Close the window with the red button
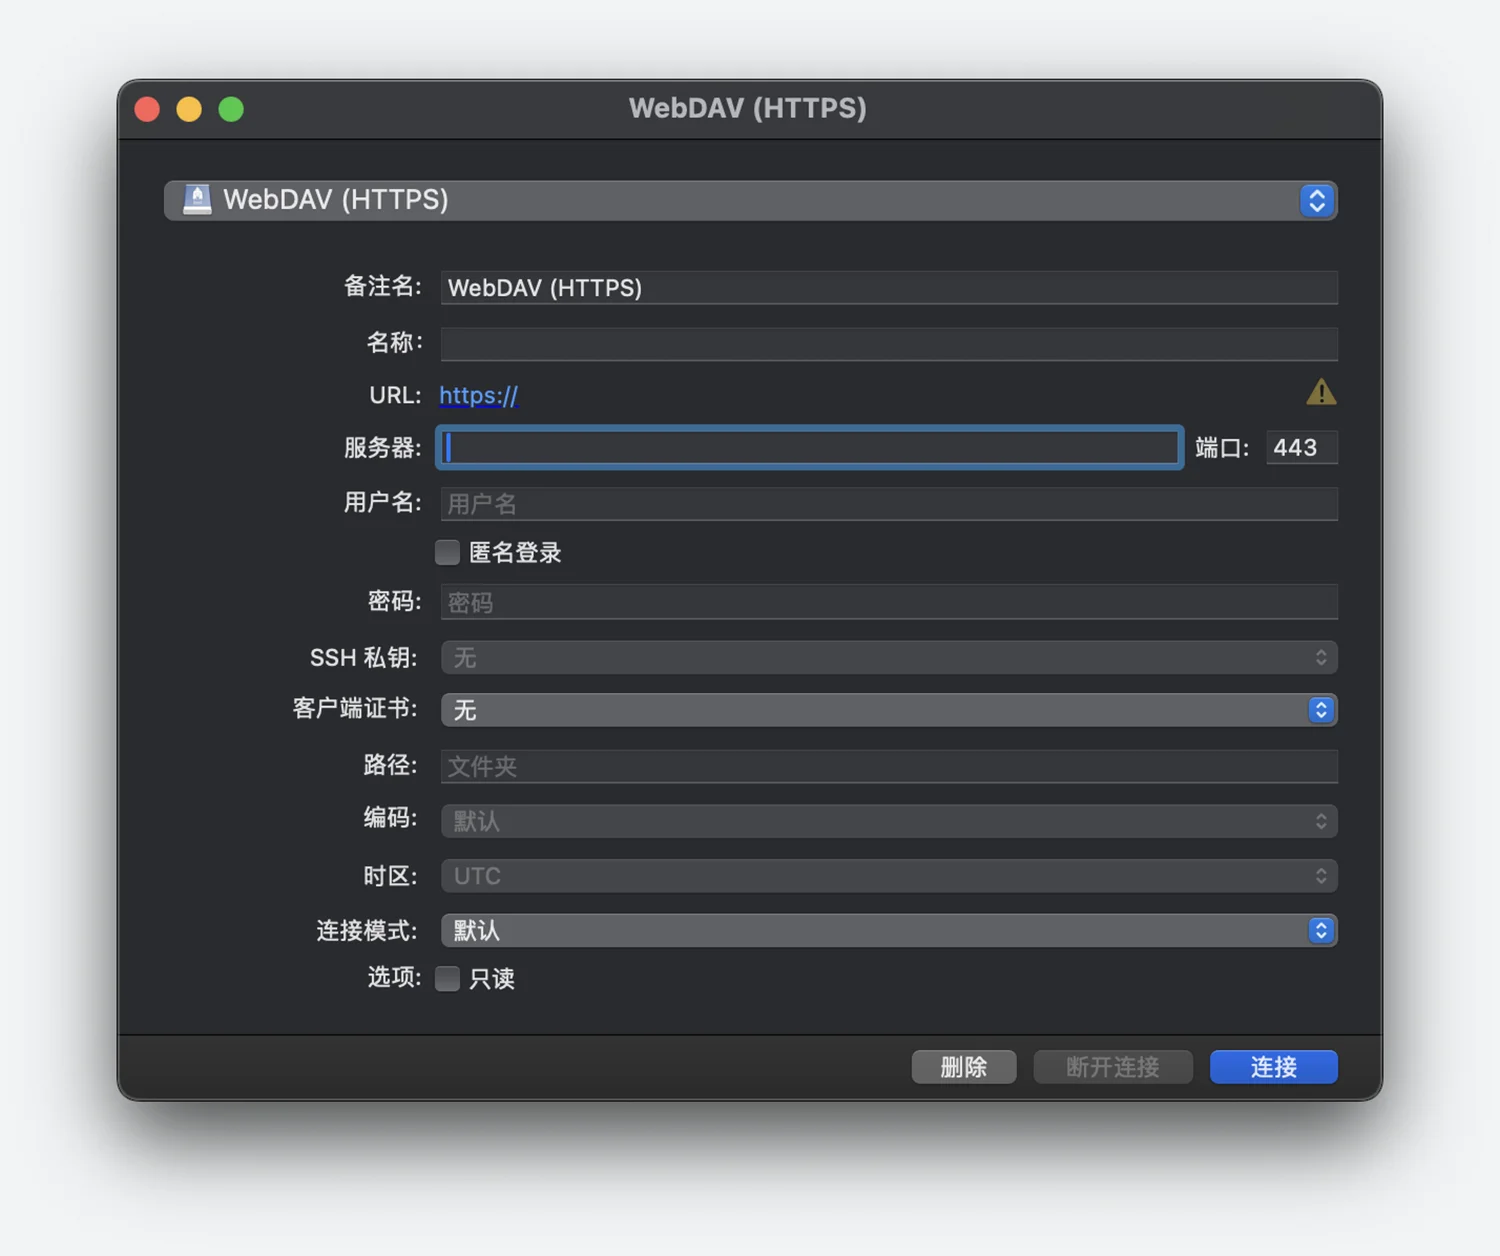Image resolution: width=1500 pixels, height=1256 pixels. click(147, 109)
